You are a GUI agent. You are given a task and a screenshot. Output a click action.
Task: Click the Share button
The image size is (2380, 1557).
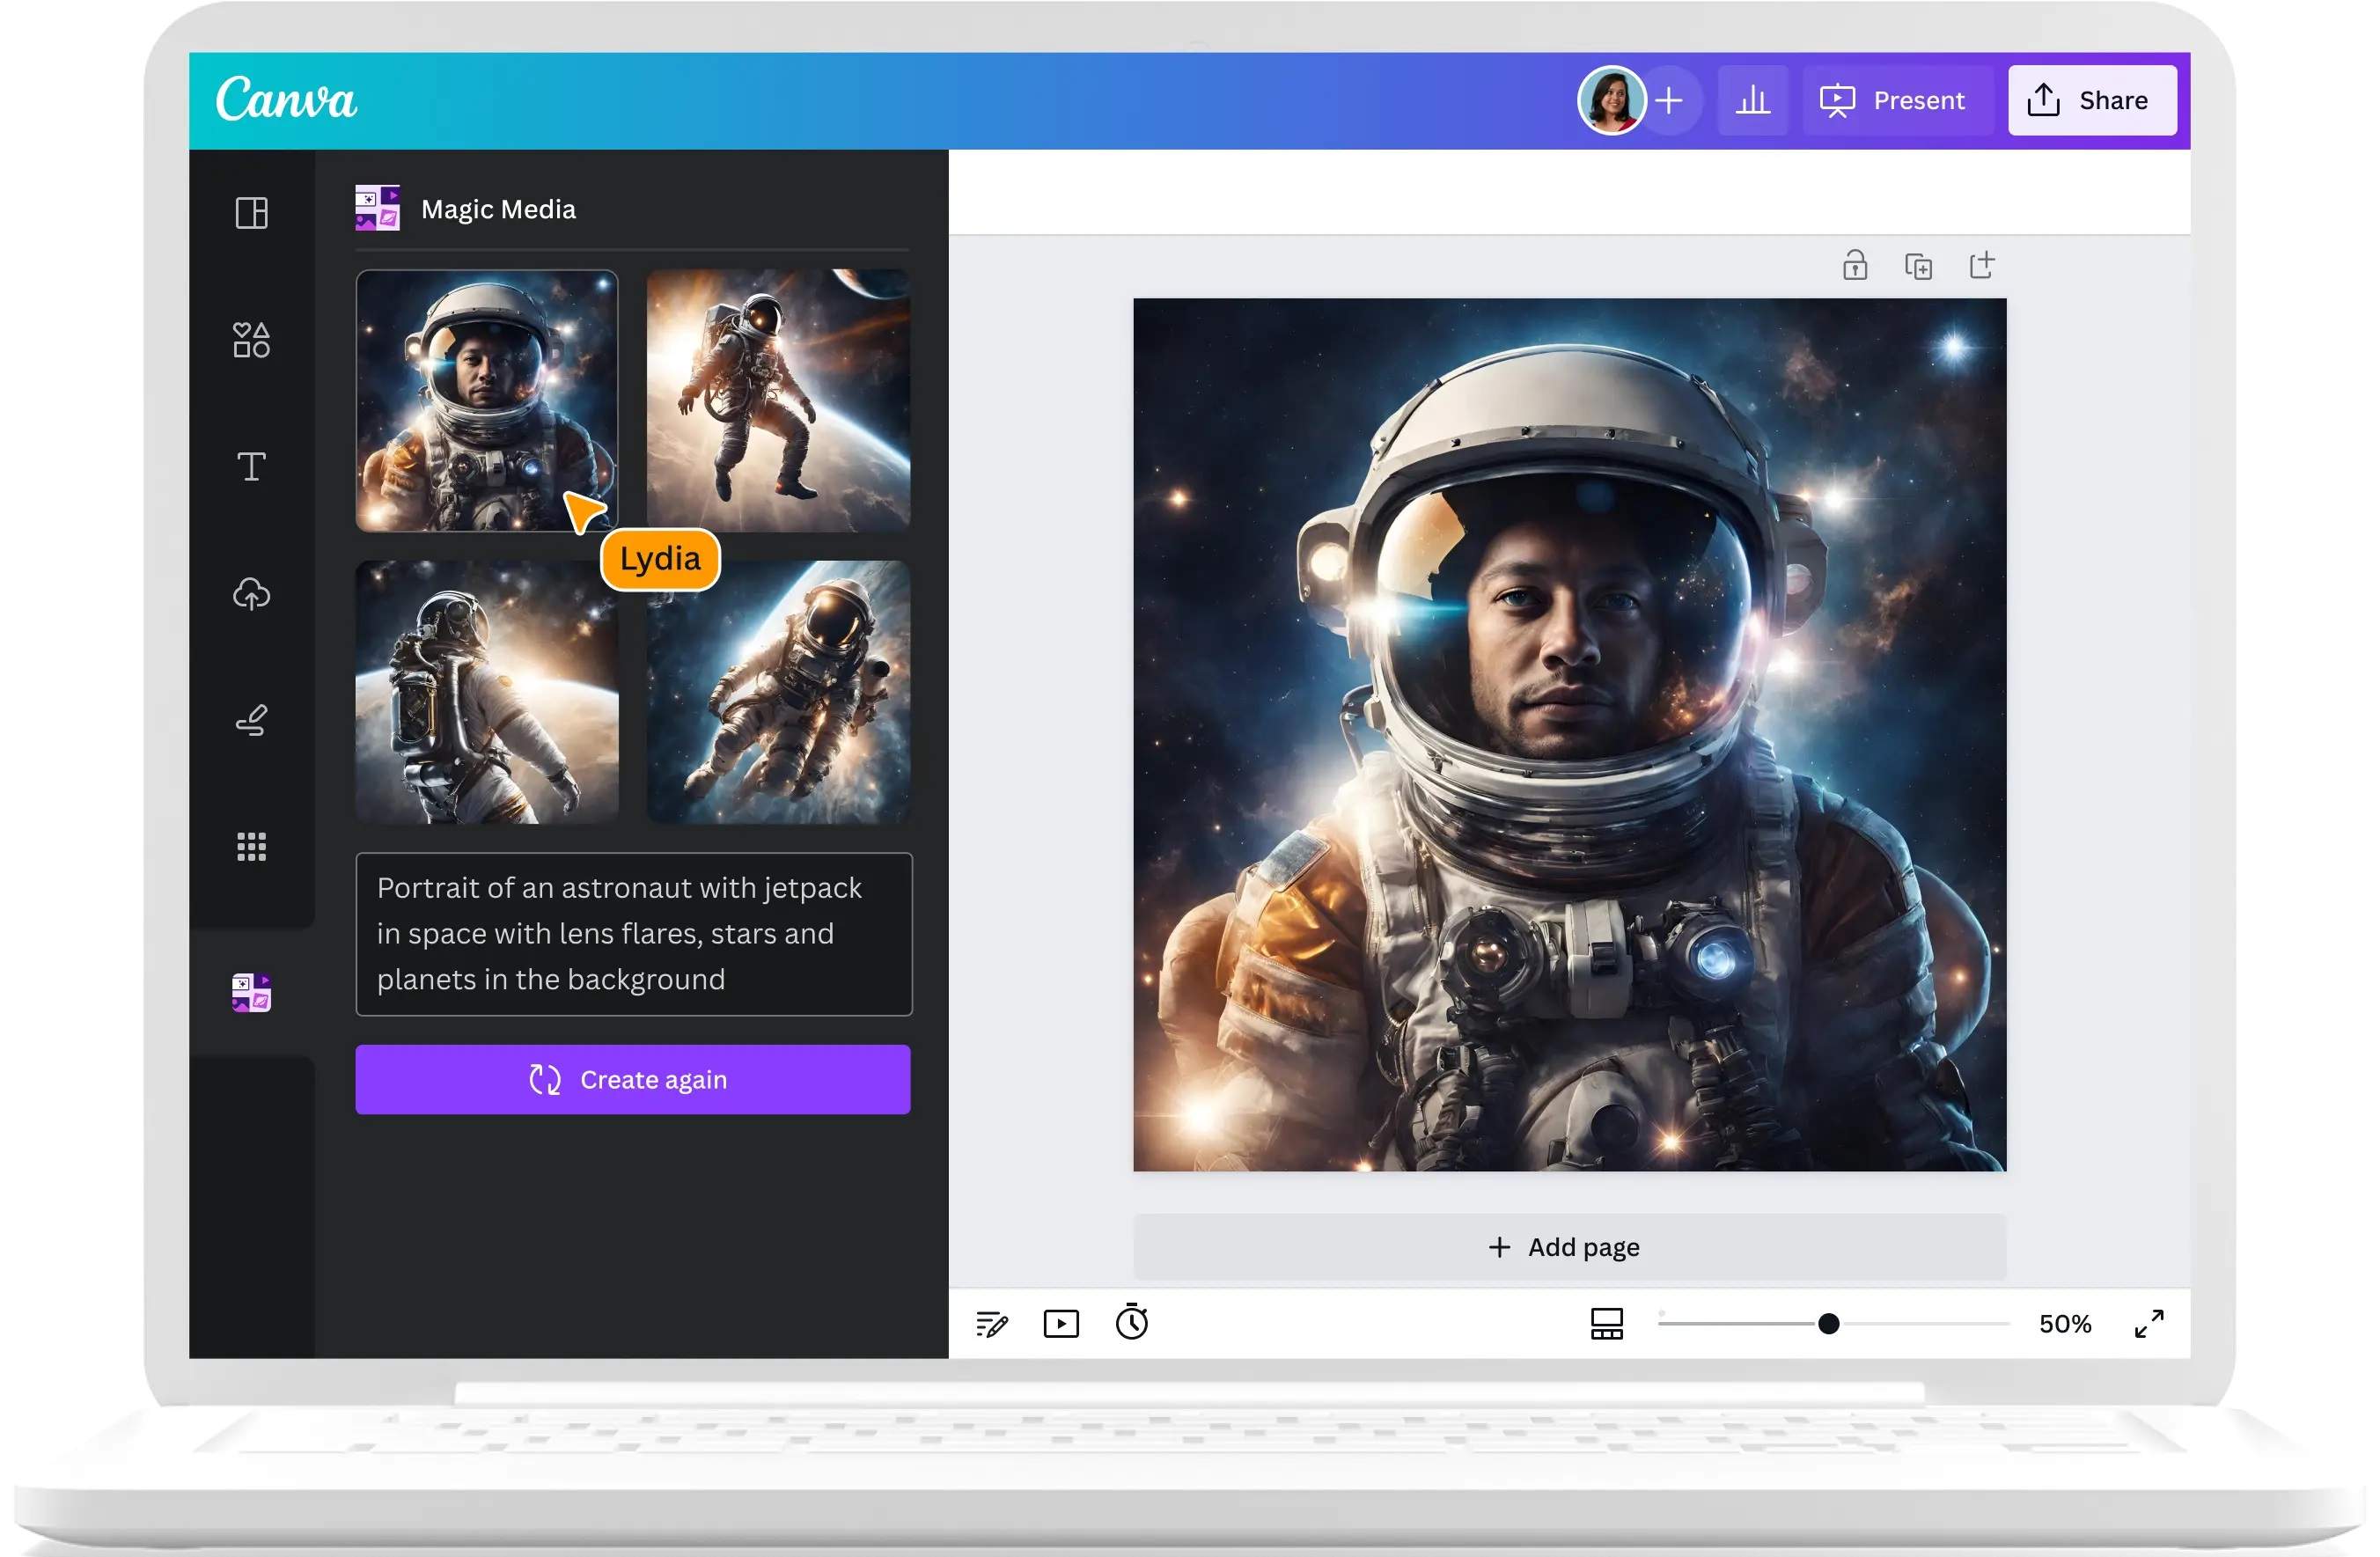pos(2091,100)
